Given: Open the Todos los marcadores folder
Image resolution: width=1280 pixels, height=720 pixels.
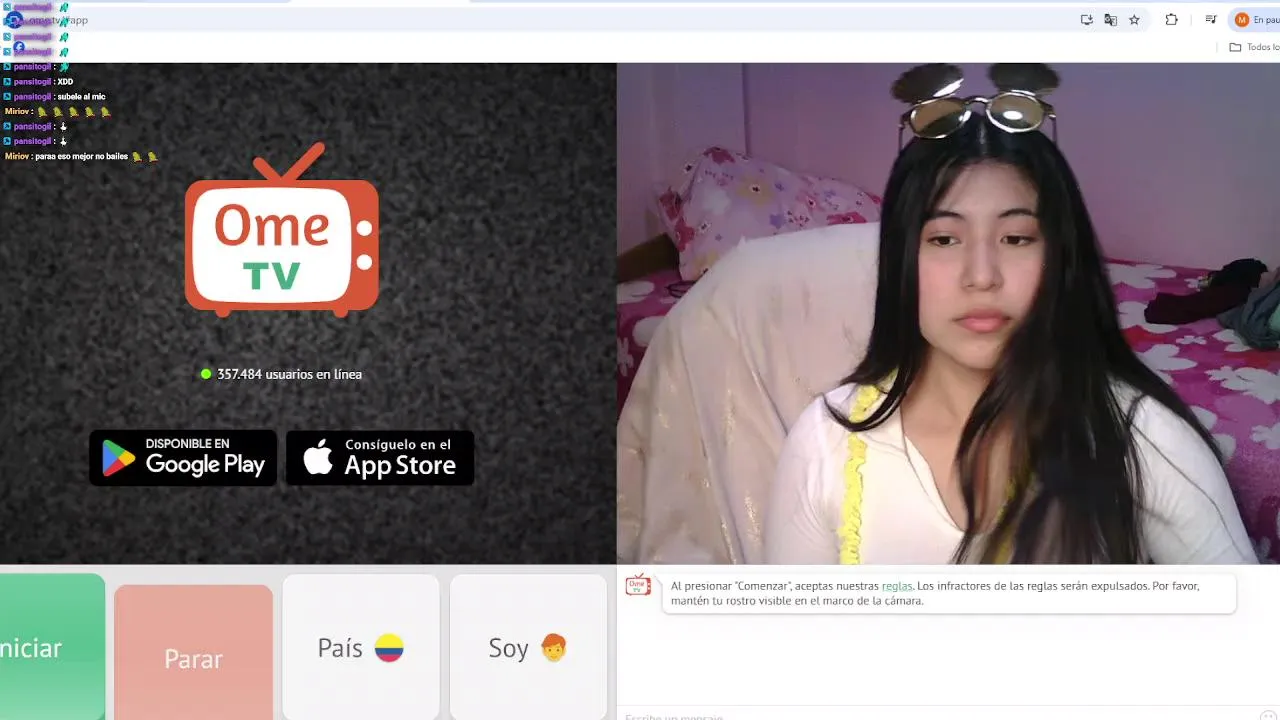Looking at the screenshot, I should [x=1254, y=47].
